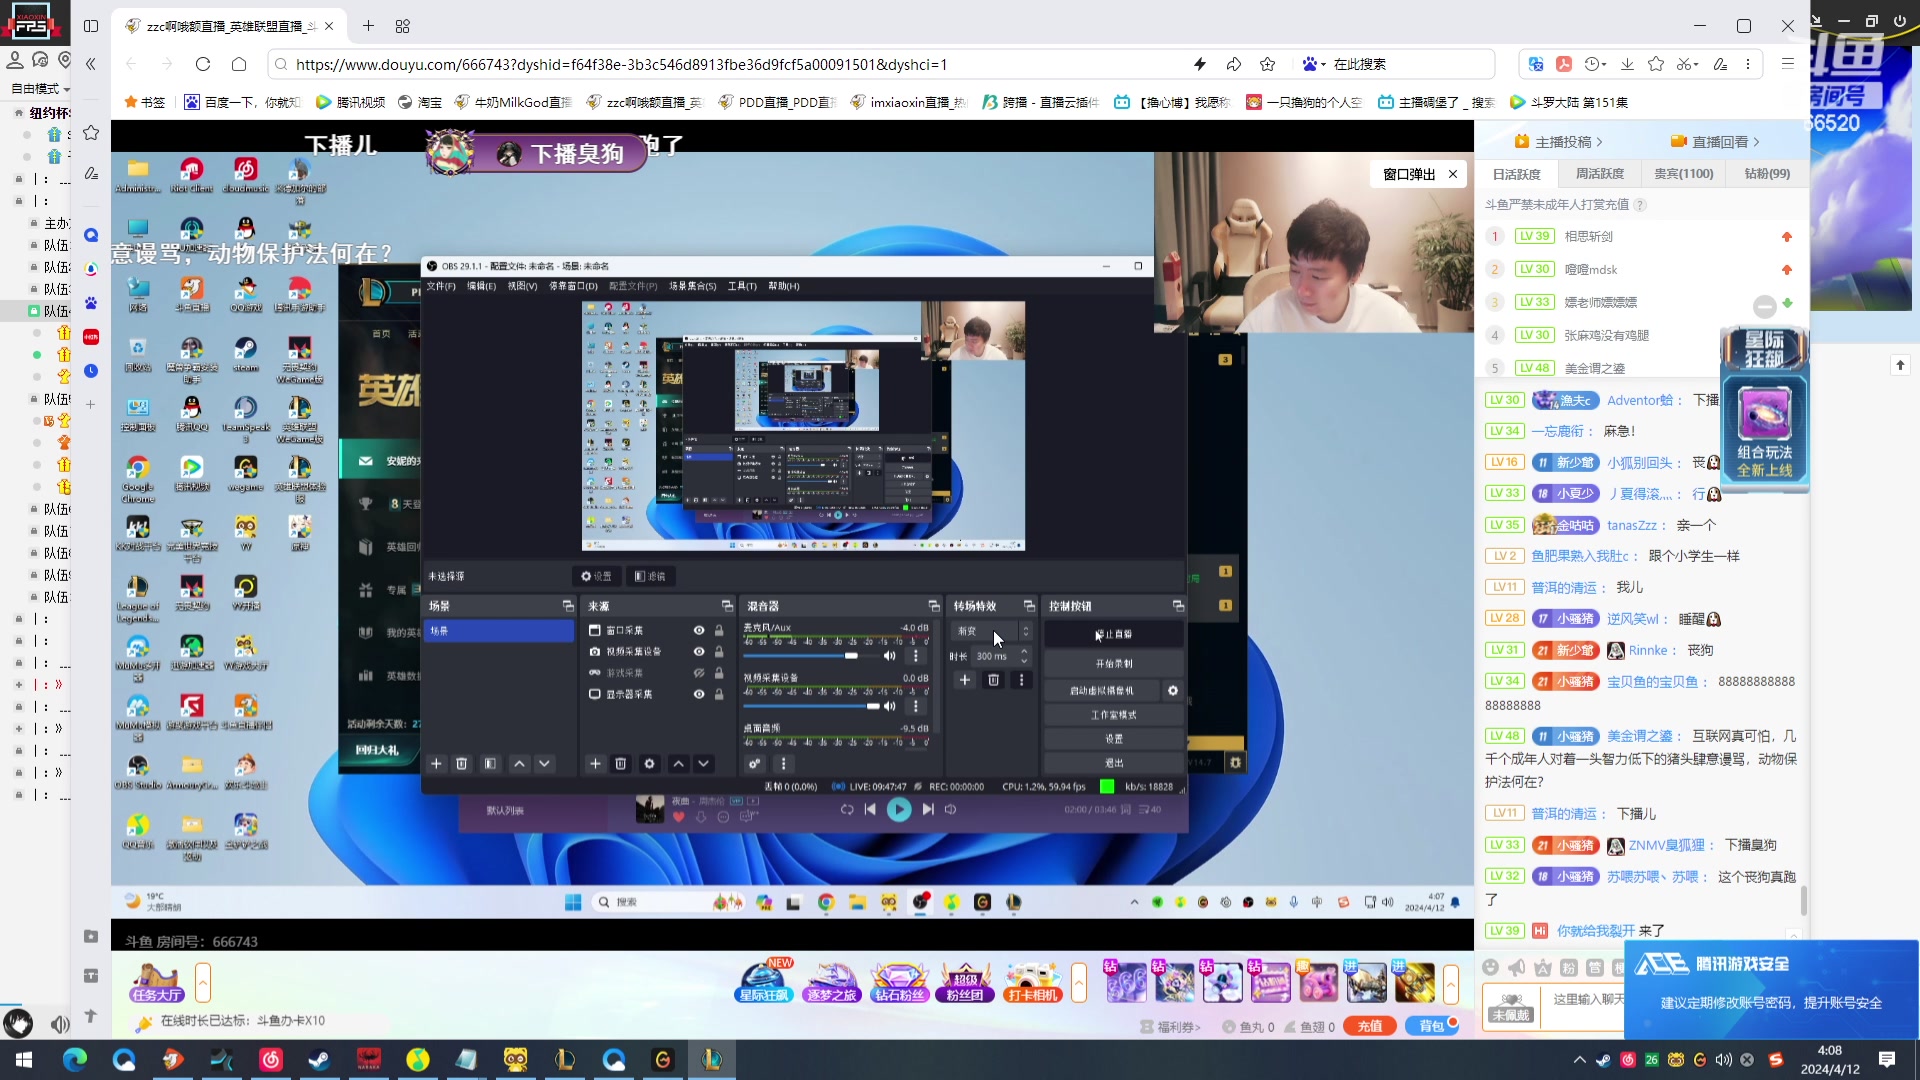This screenshot has width=1920, height=1080.
Task: Open the browser downloads icon
Action: (1627, 64)
